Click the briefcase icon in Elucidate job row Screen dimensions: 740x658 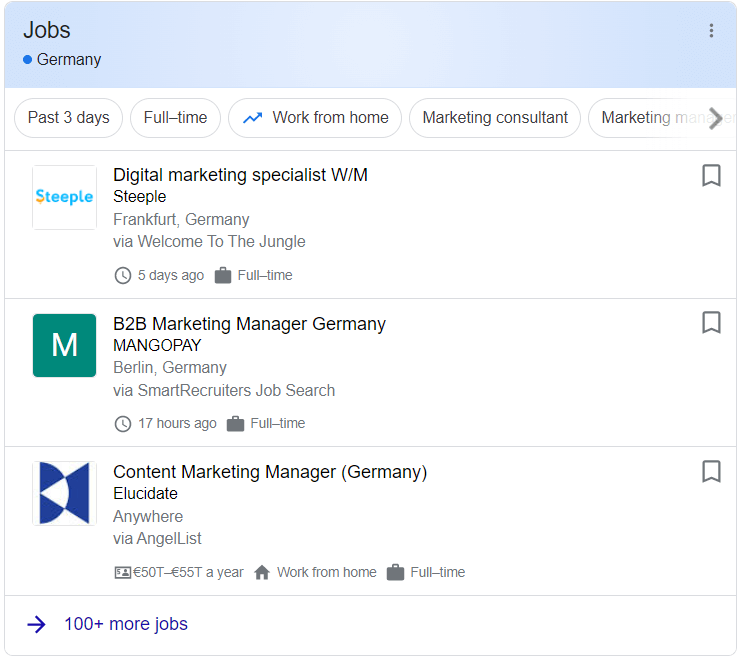395,572
